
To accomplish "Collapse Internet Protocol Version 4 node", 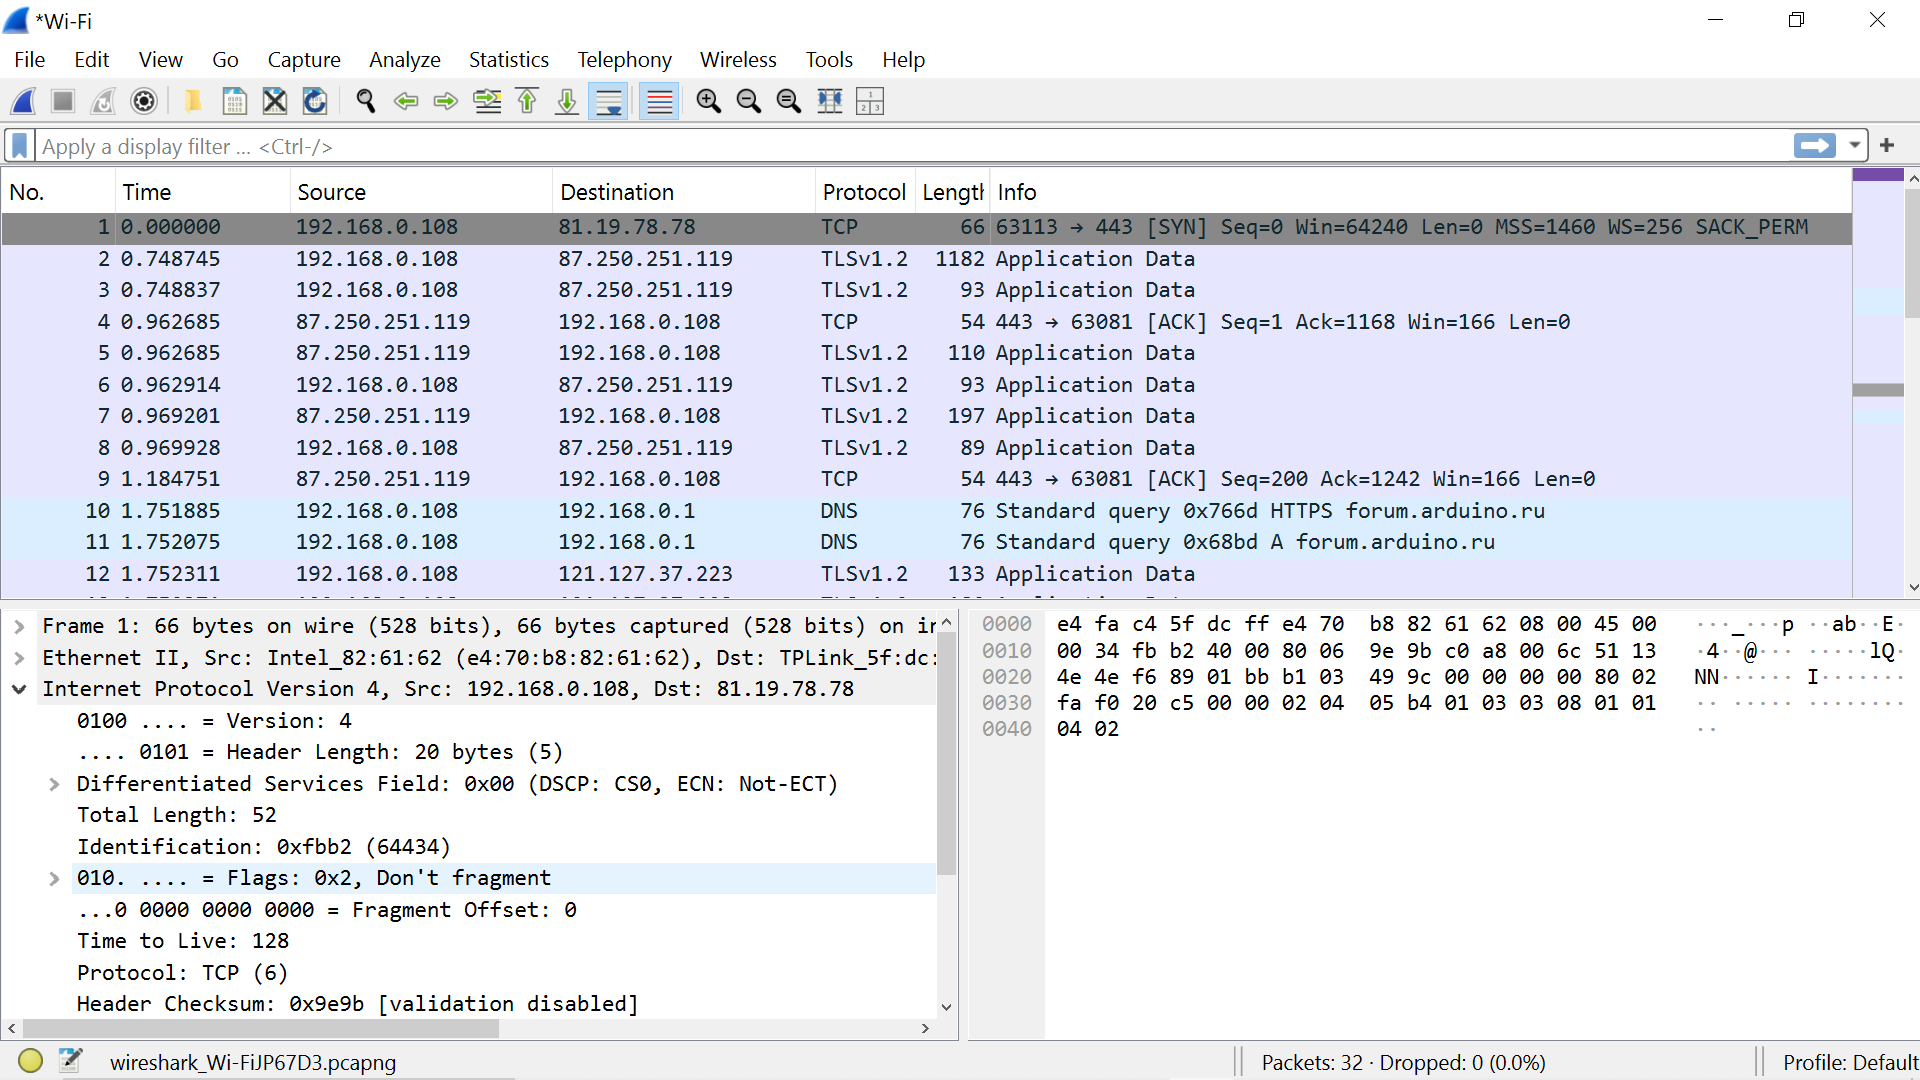I will [19, 689].
